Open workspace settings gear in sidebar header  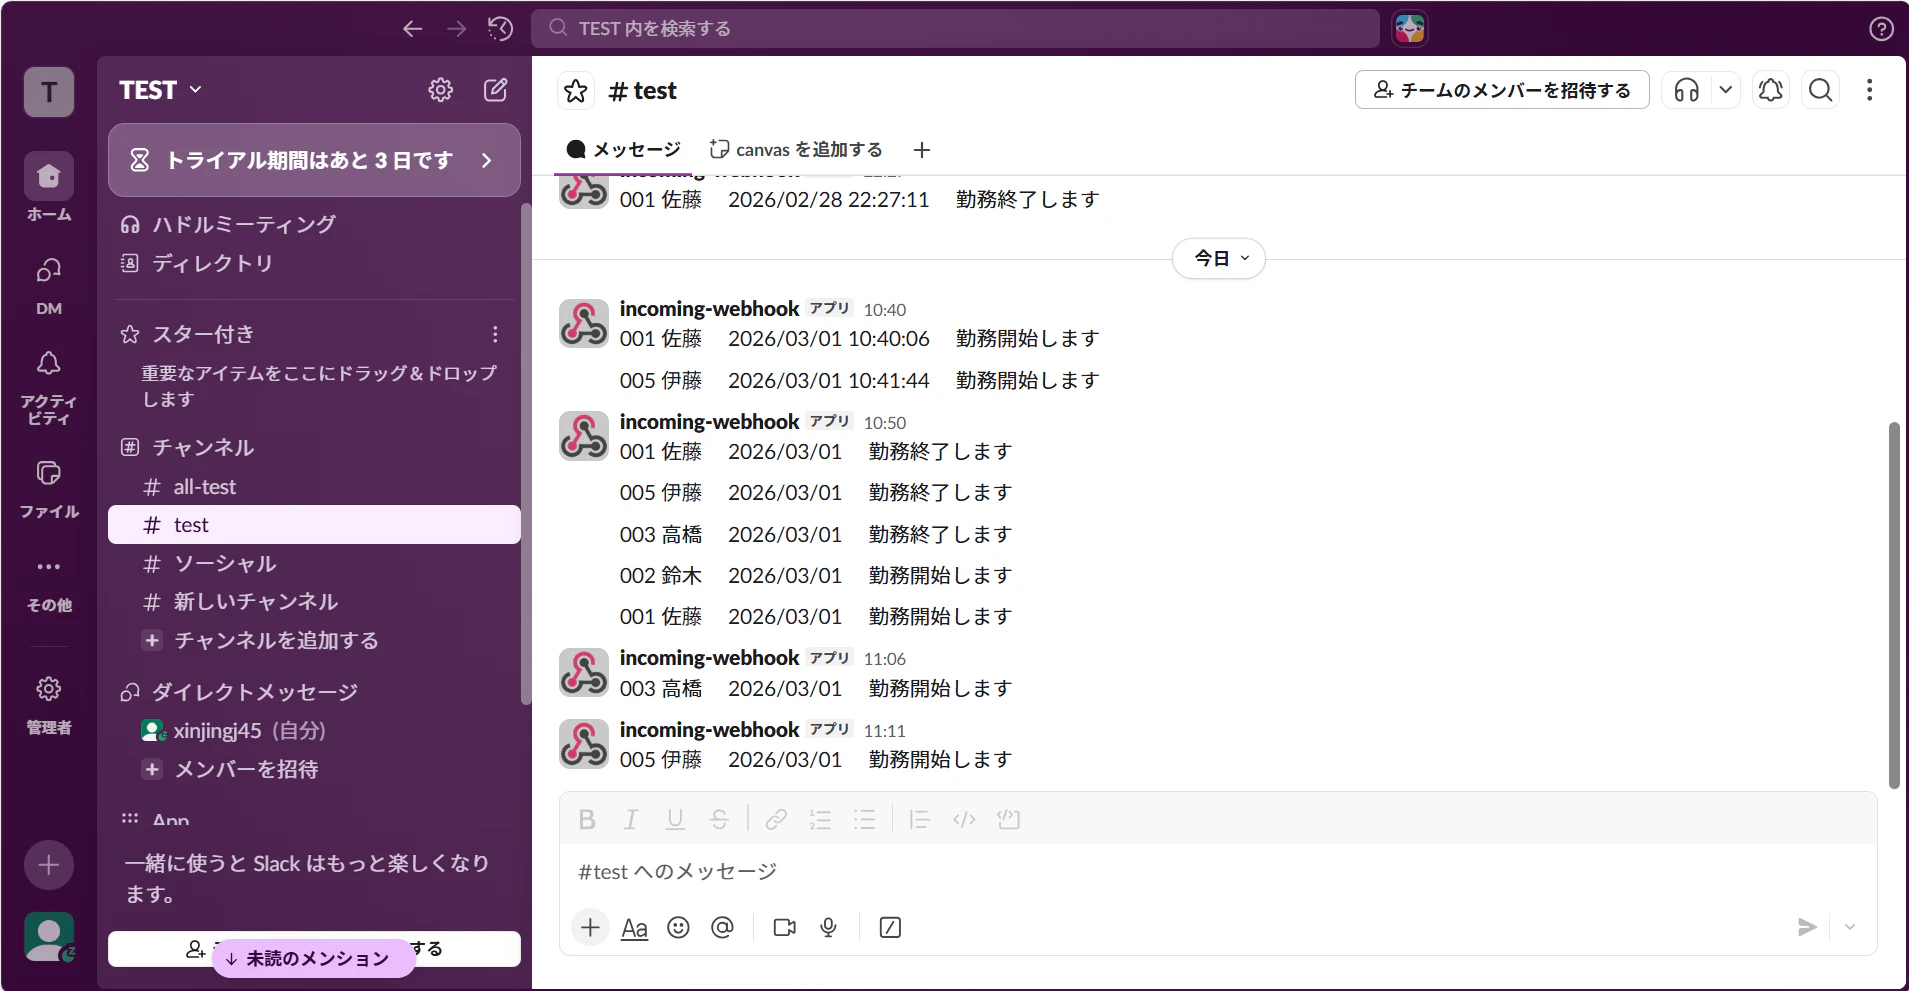[x=440, y=90]
